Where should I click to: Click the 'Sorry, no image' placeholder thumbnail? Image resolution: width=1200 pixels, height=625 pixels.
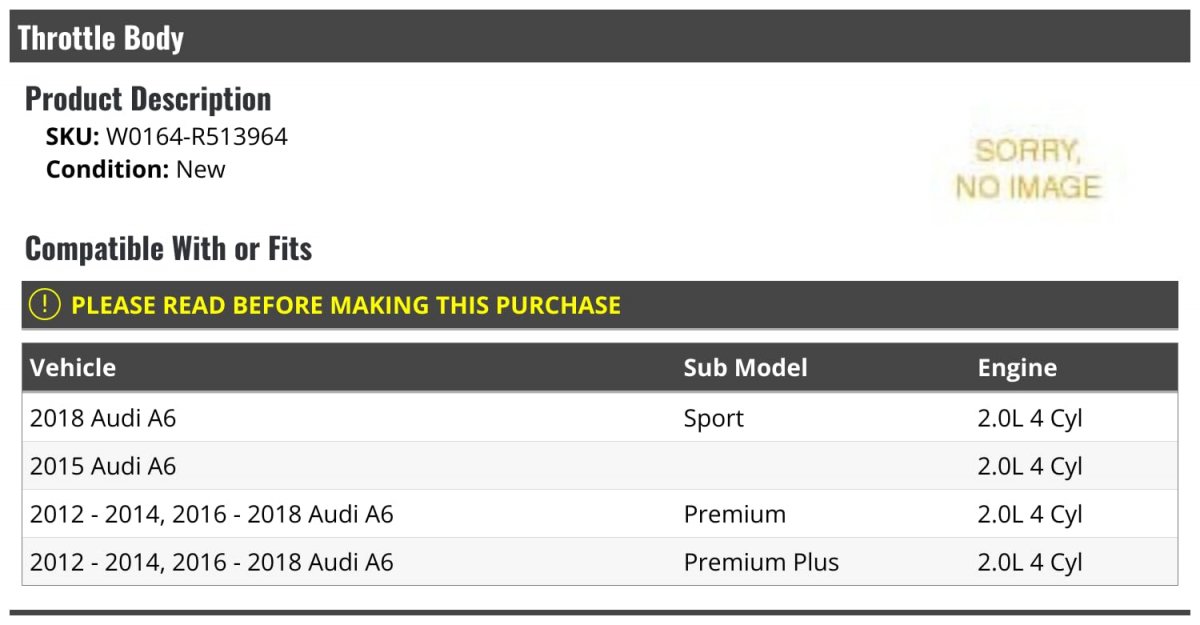[1027, 168]
